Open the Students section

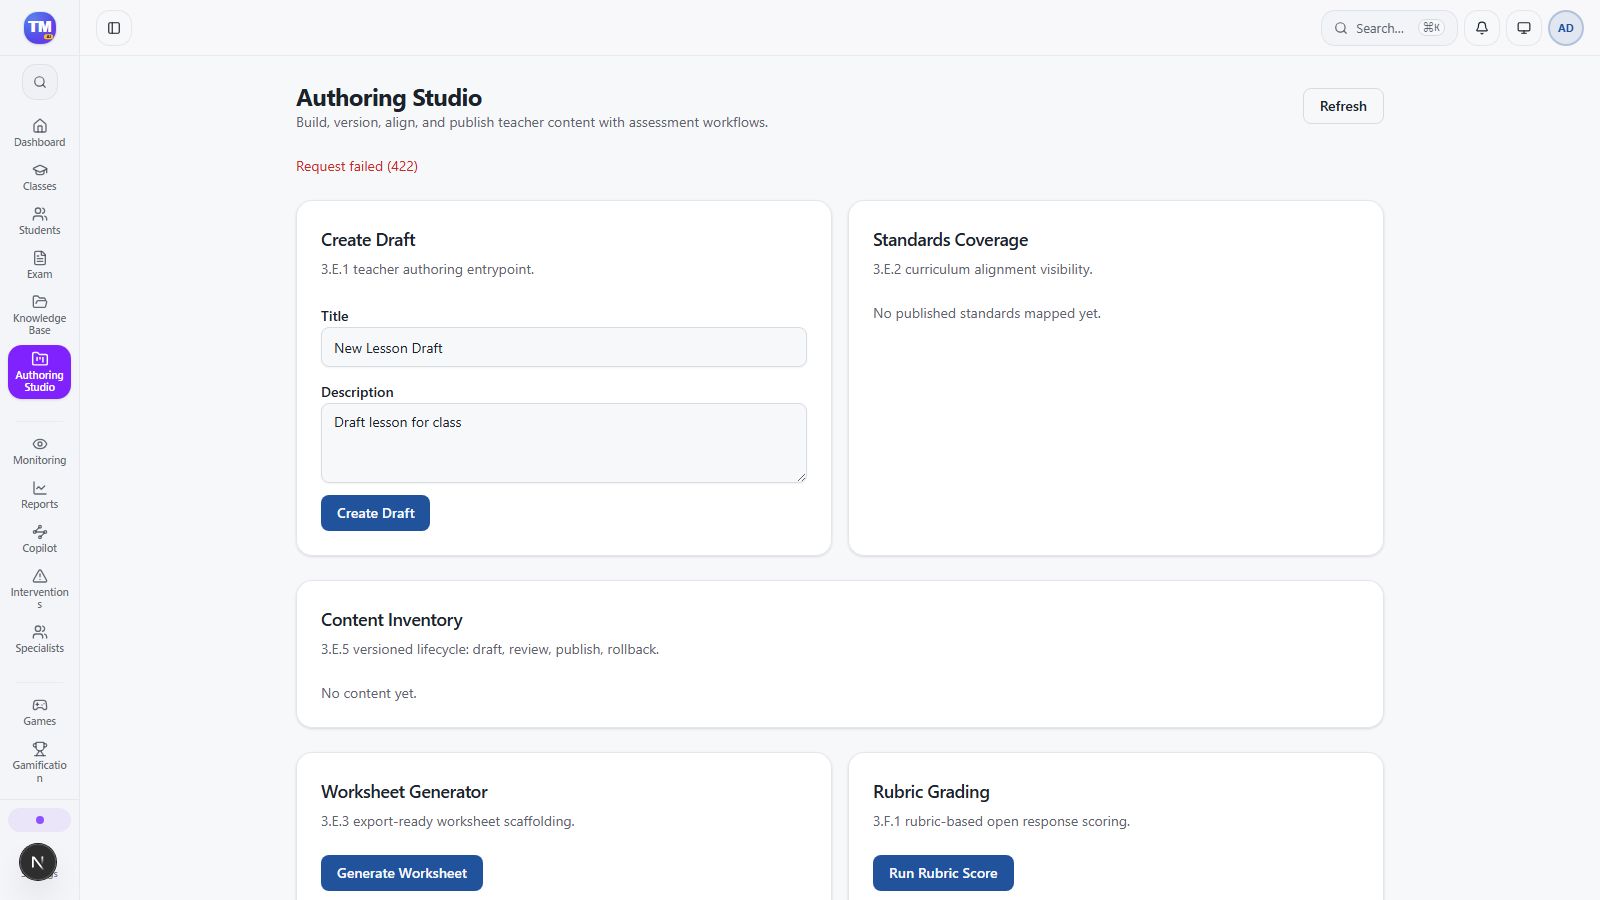click(40, 221)
